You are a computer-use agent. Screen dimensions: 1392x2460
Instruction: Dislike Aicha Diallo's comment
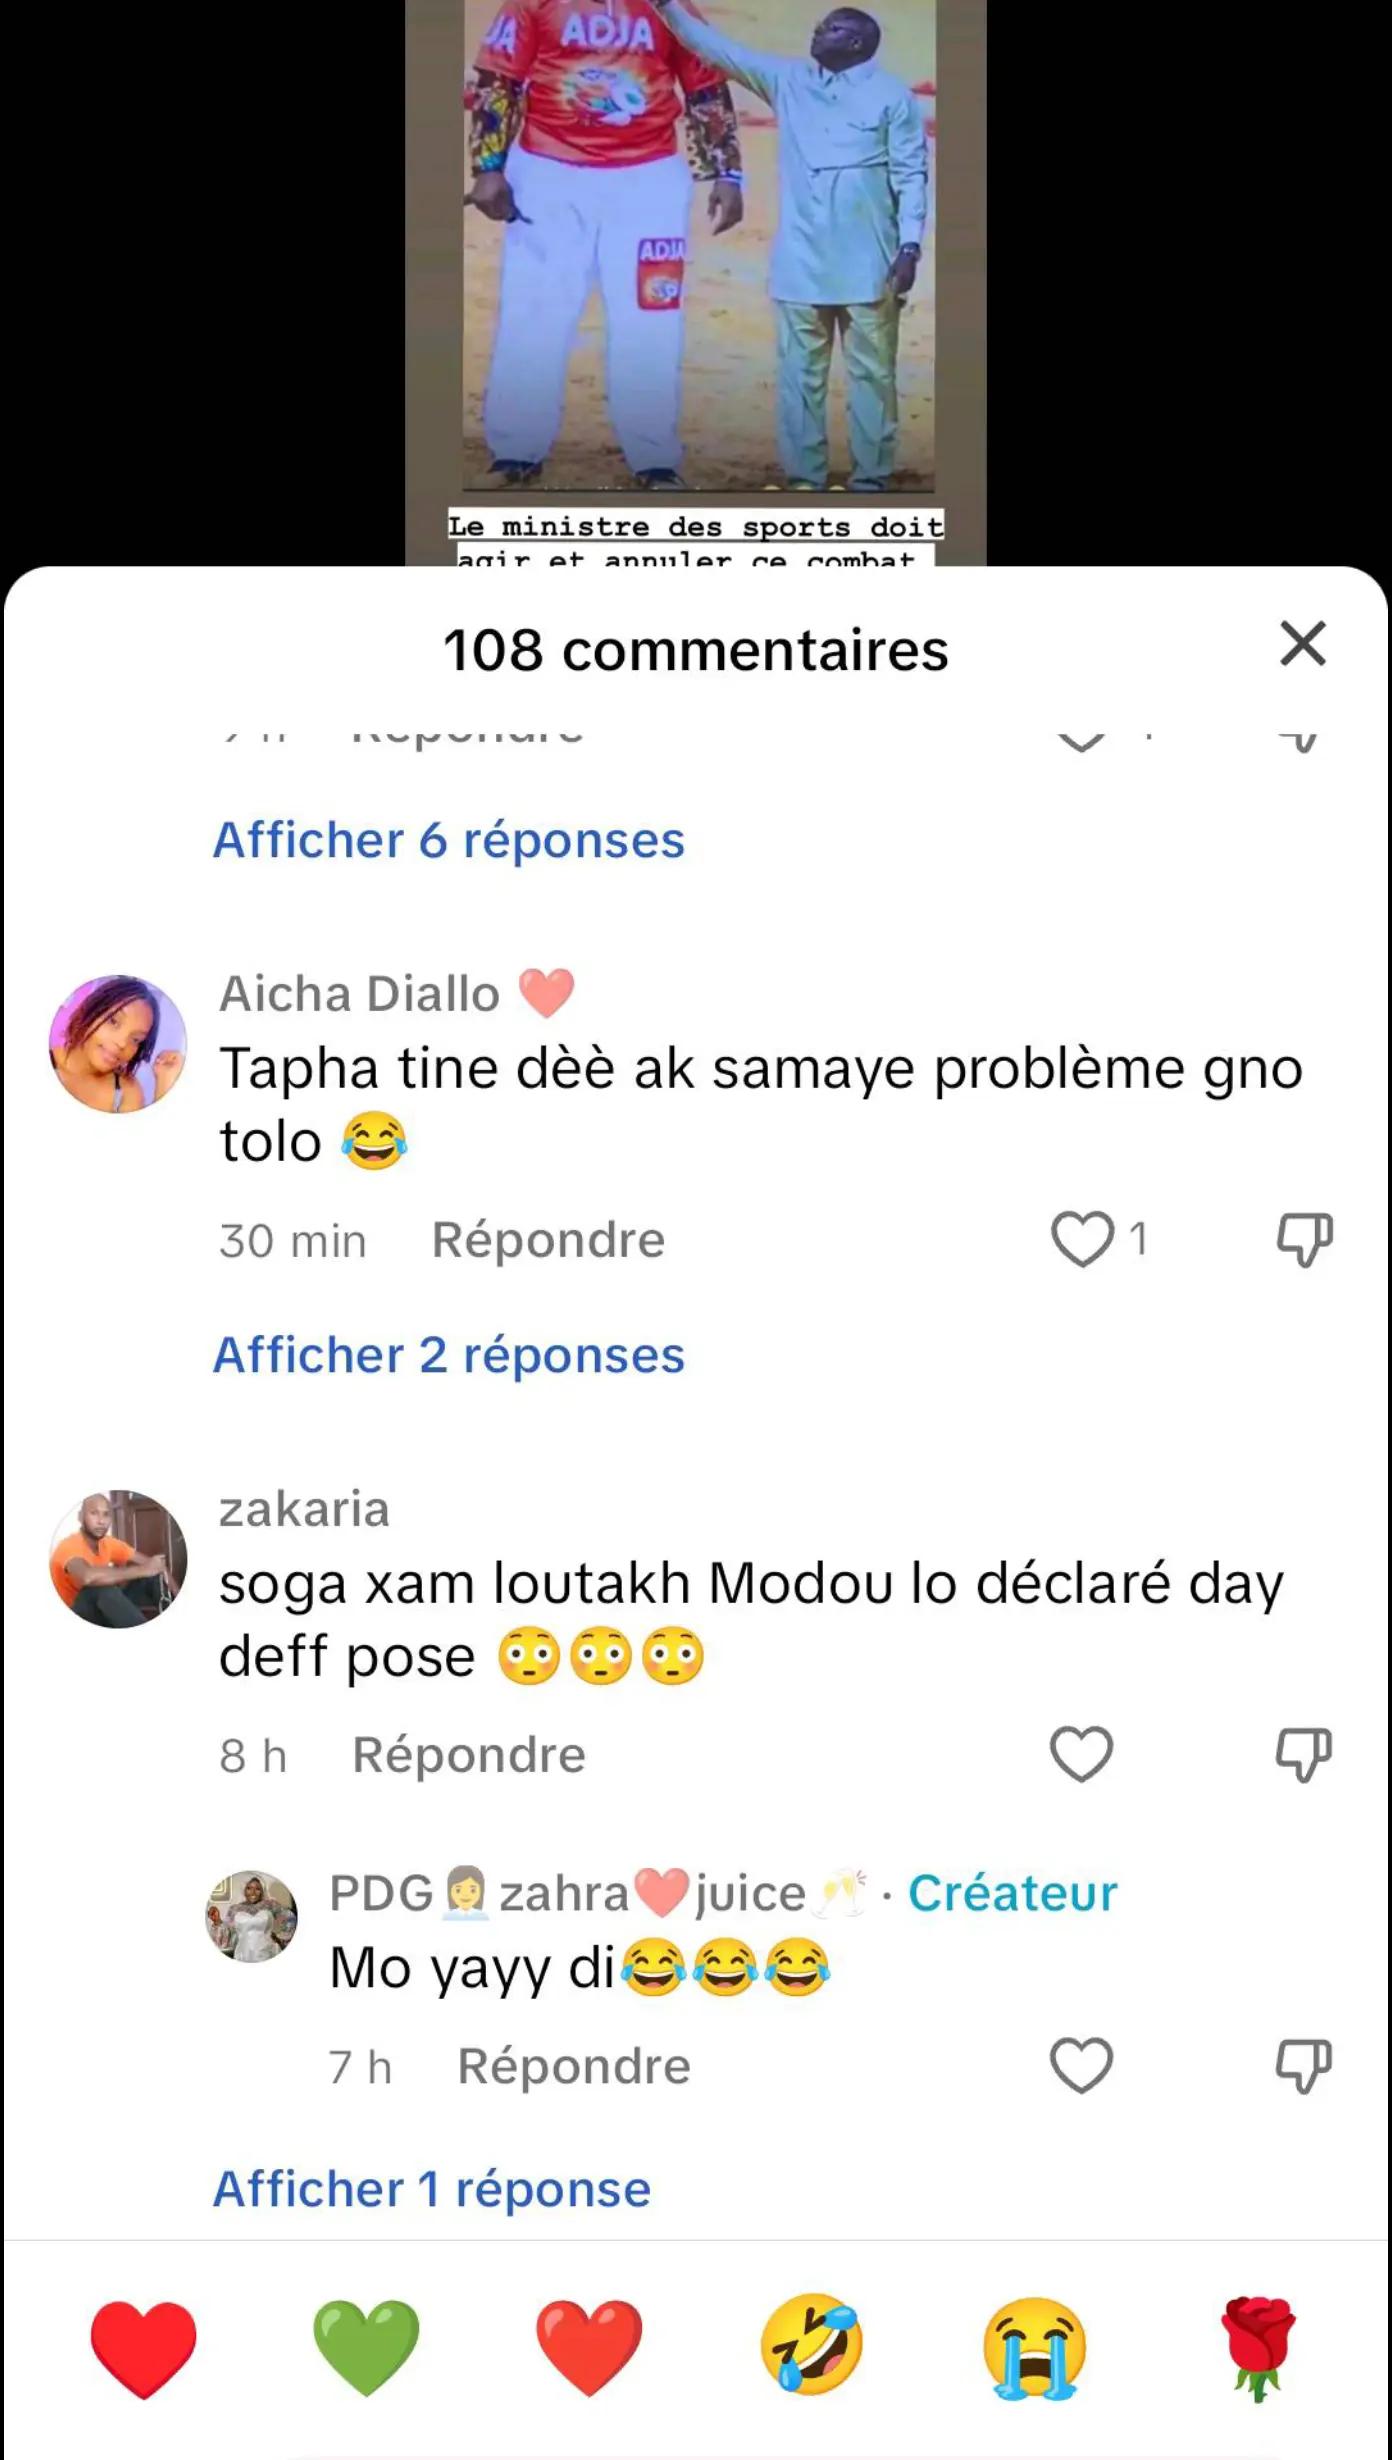point(1304,1239)
